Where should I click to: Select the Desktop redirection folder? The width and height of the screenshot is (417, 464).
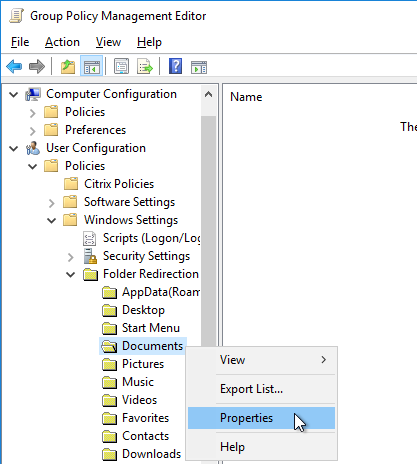143,310
